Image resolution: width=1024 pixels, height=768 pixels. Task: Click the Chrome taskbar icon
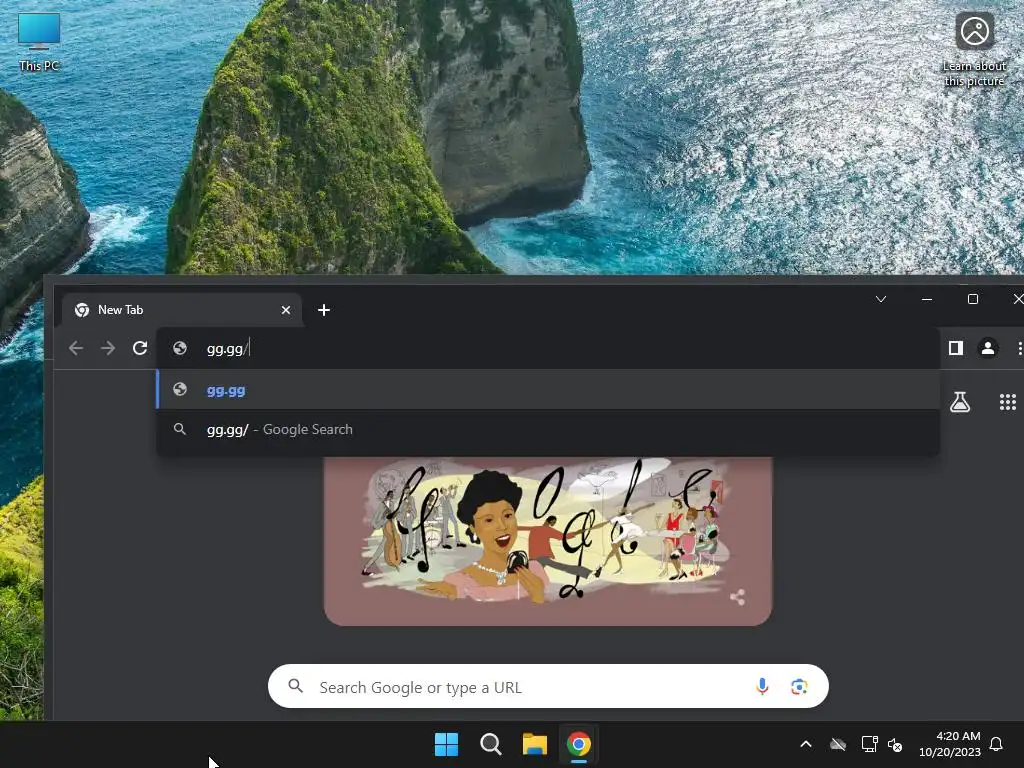579,744
